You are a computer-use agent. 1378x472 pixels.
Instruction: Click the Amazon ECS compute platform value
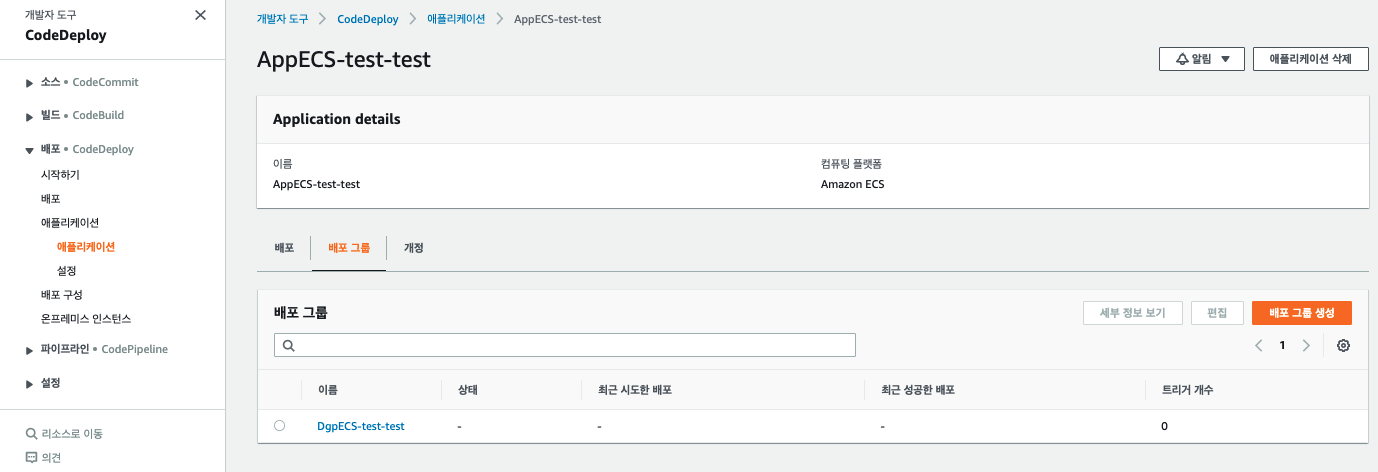[853, 184]
